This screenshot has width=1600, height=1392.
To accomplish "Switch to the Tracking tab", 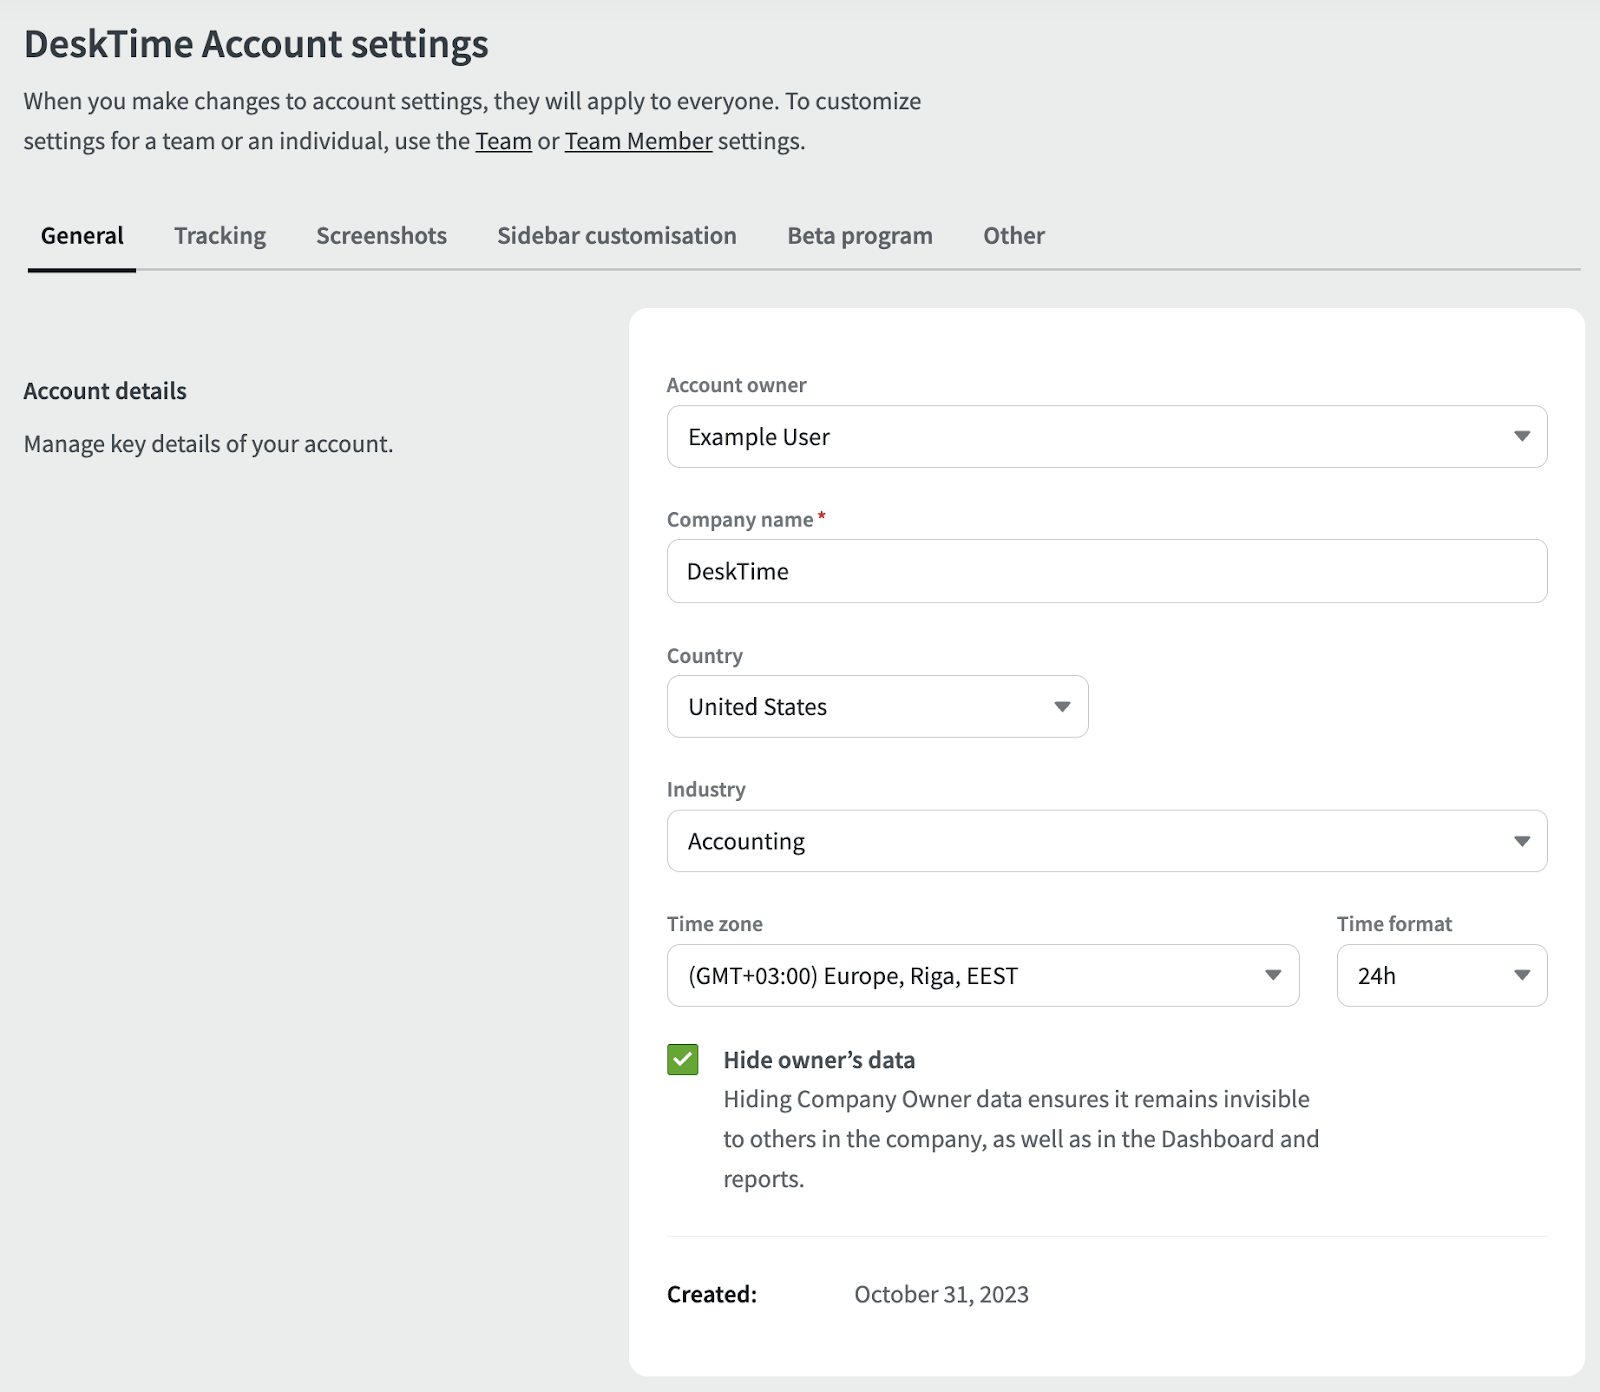I will (x=220, y=236).
